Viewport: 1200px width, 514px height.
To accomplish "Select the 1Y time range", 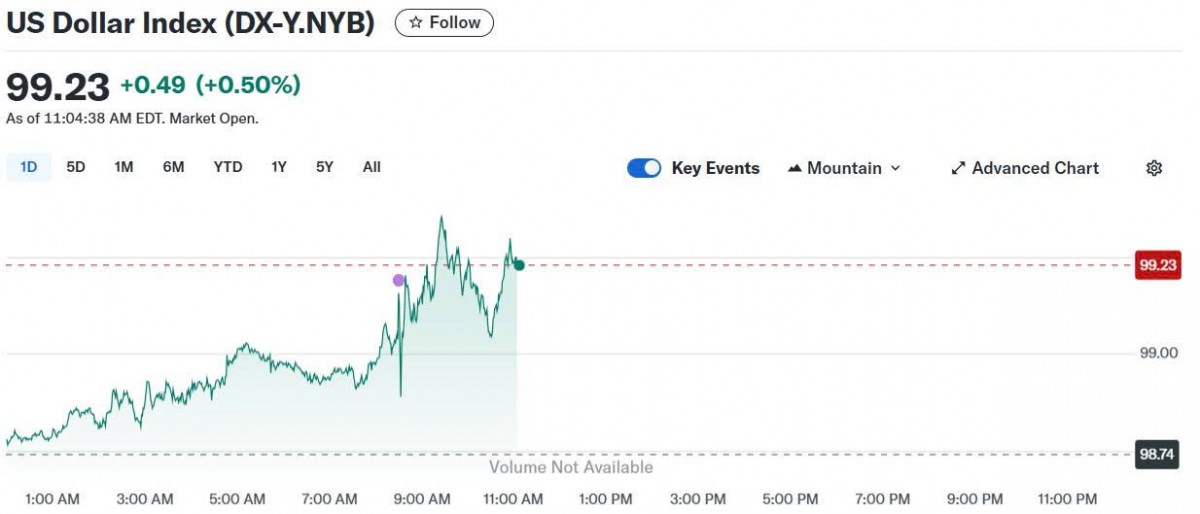I will pyautogui.click(x=279, y=167).
